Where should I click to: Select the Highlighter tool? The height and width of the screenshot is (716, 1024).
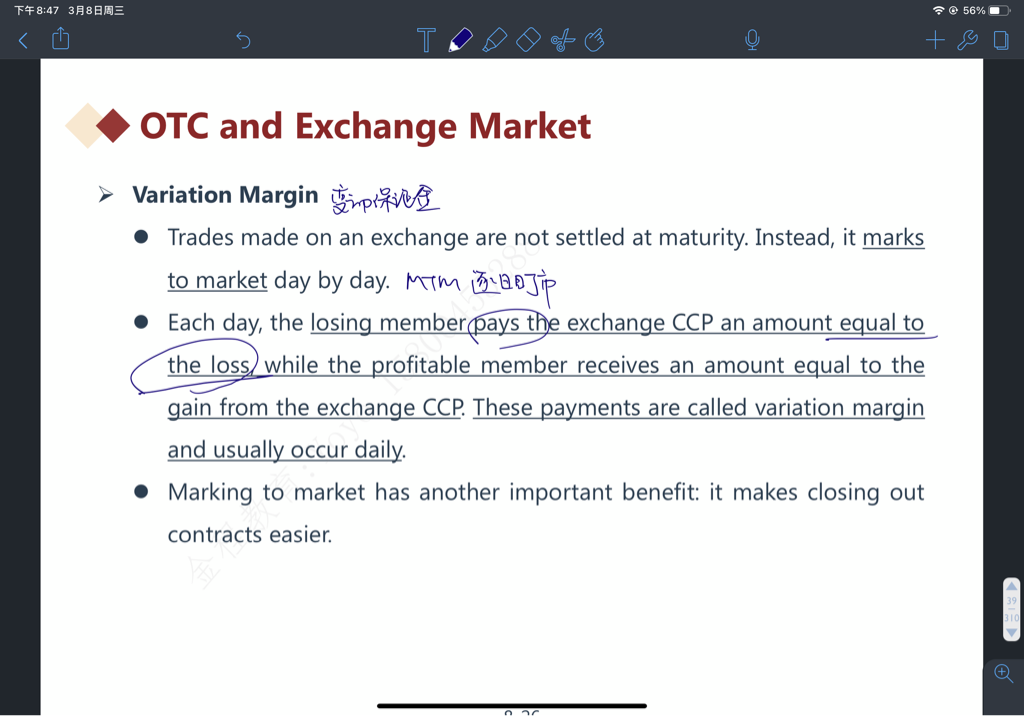coord(494,40)
